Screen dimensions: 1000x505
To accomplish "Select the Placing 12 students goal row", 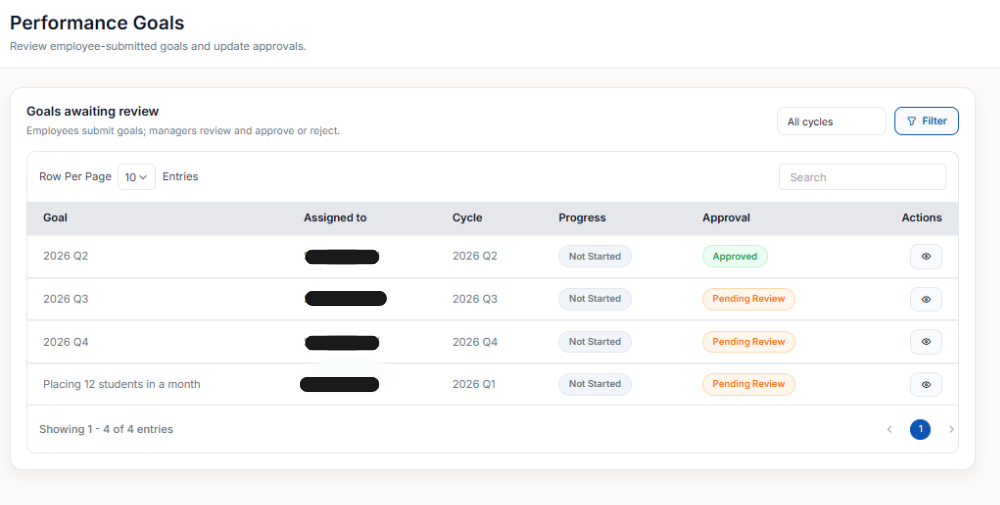I will coord(121,384).
